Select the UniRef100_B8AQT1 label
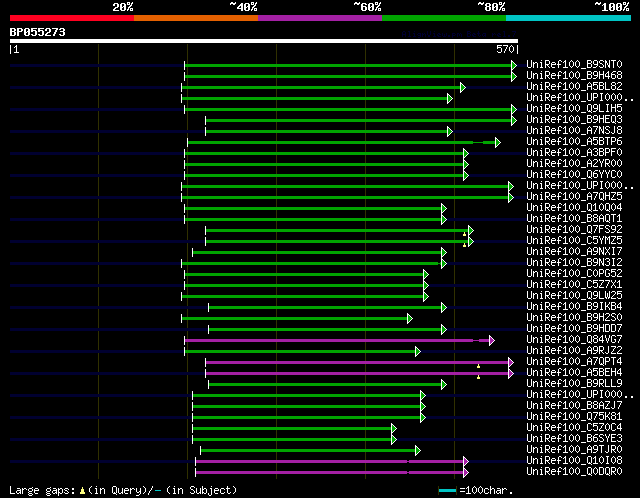The image size is (640, 498). pyautogui.click(x=574, y=219)
